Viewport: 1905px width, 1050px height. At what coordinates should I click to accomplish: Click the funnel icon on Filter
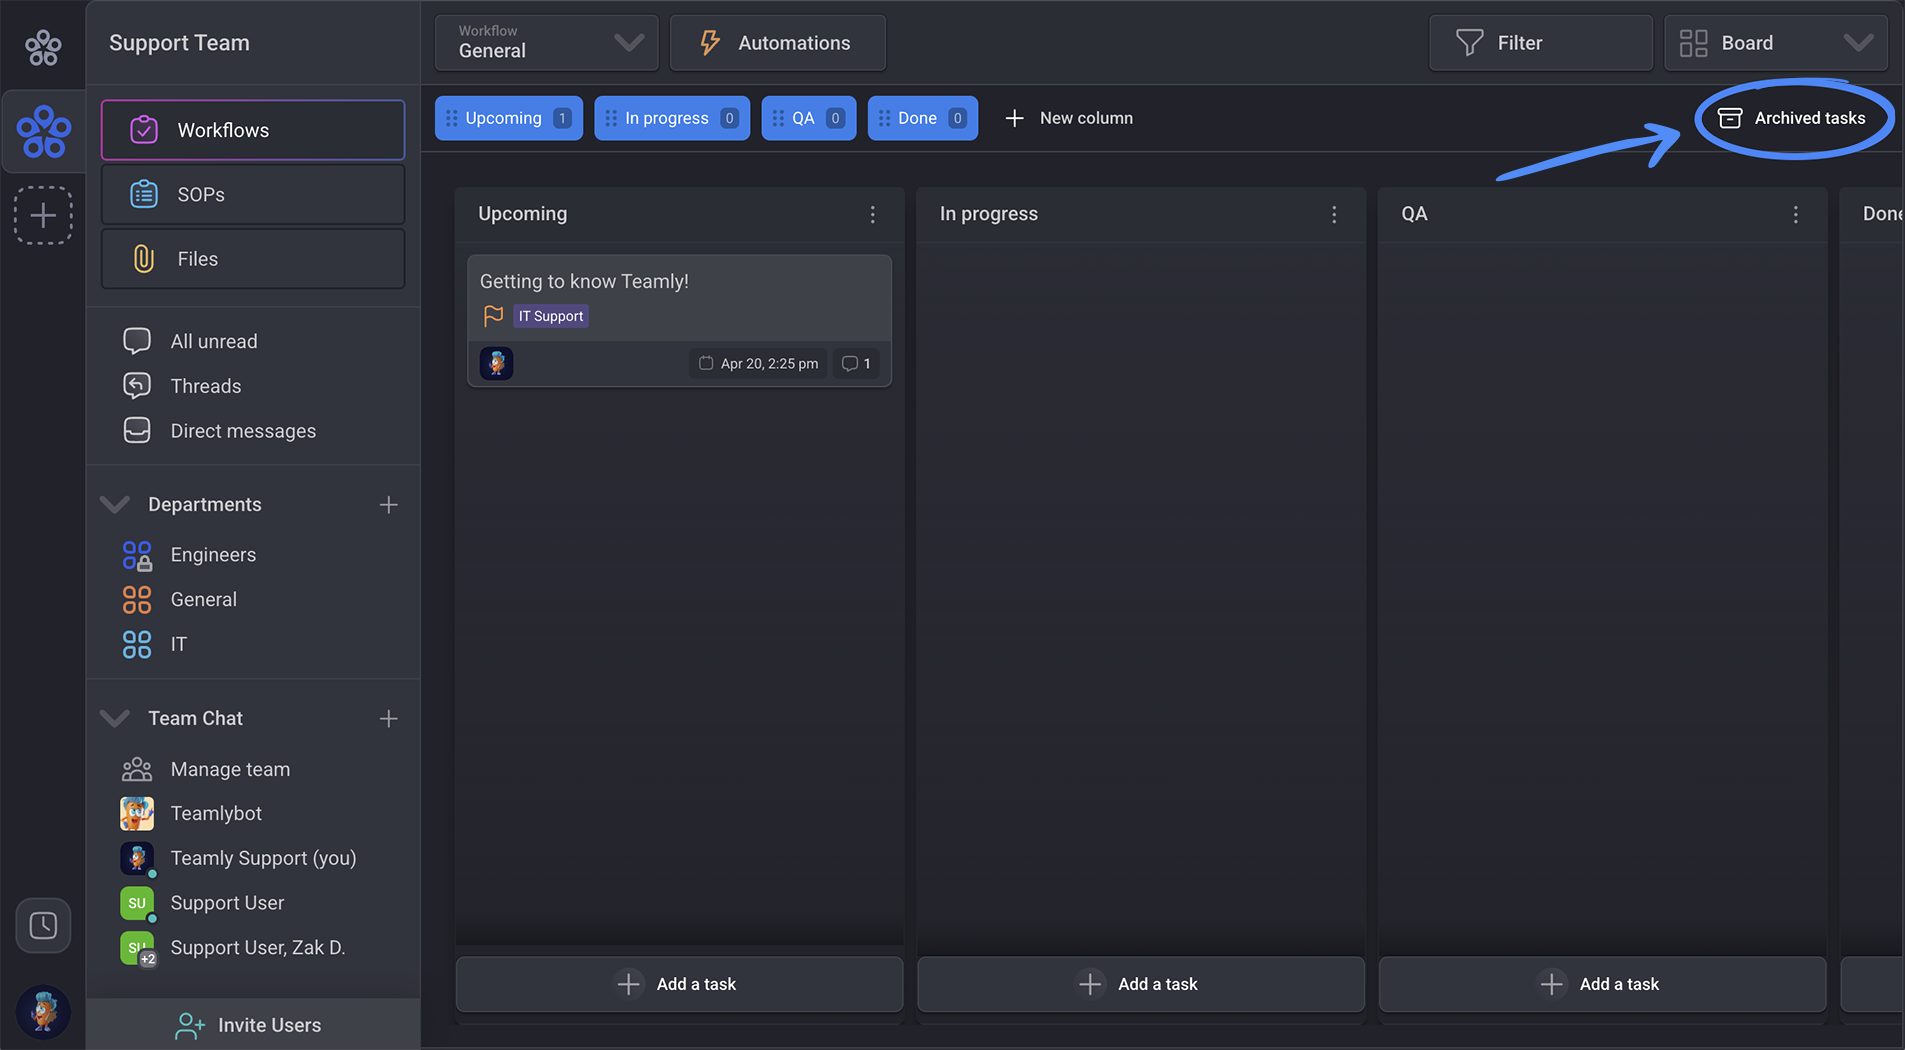click(x=1470, y=43)
